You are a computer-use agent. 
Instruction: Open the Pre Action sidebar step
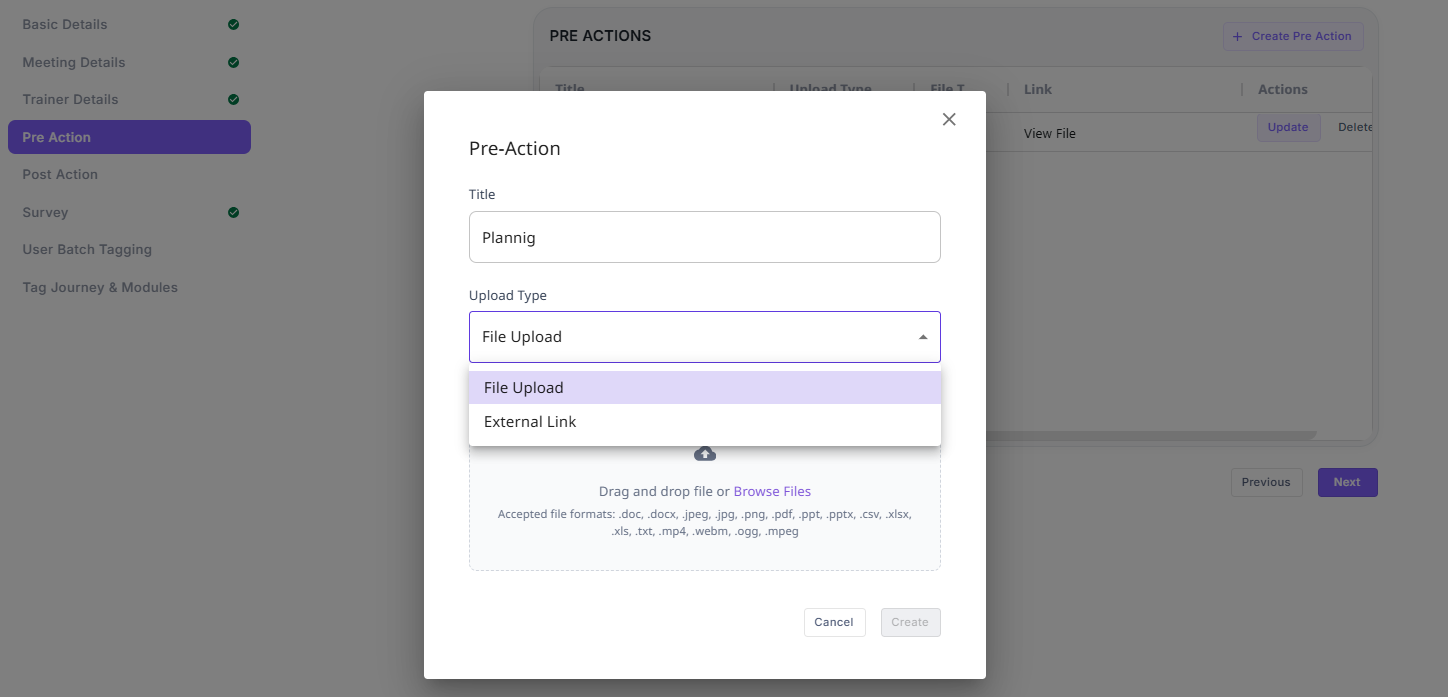pyautogui.click(x=129, y=137)
